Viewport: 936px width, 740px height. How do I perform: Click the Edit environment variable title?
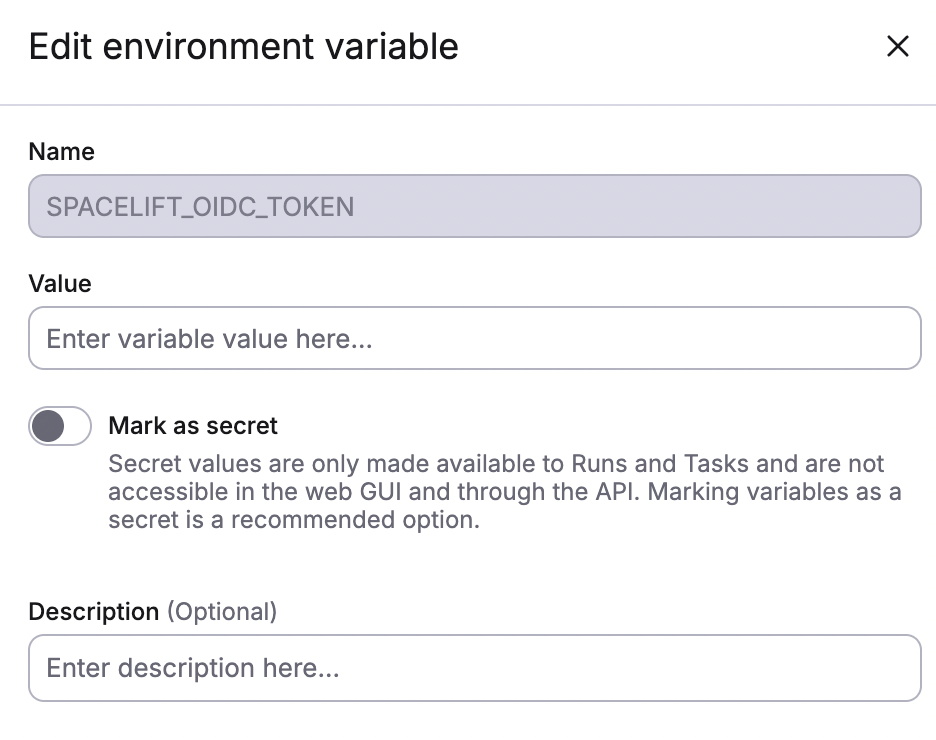coord(243,46)
